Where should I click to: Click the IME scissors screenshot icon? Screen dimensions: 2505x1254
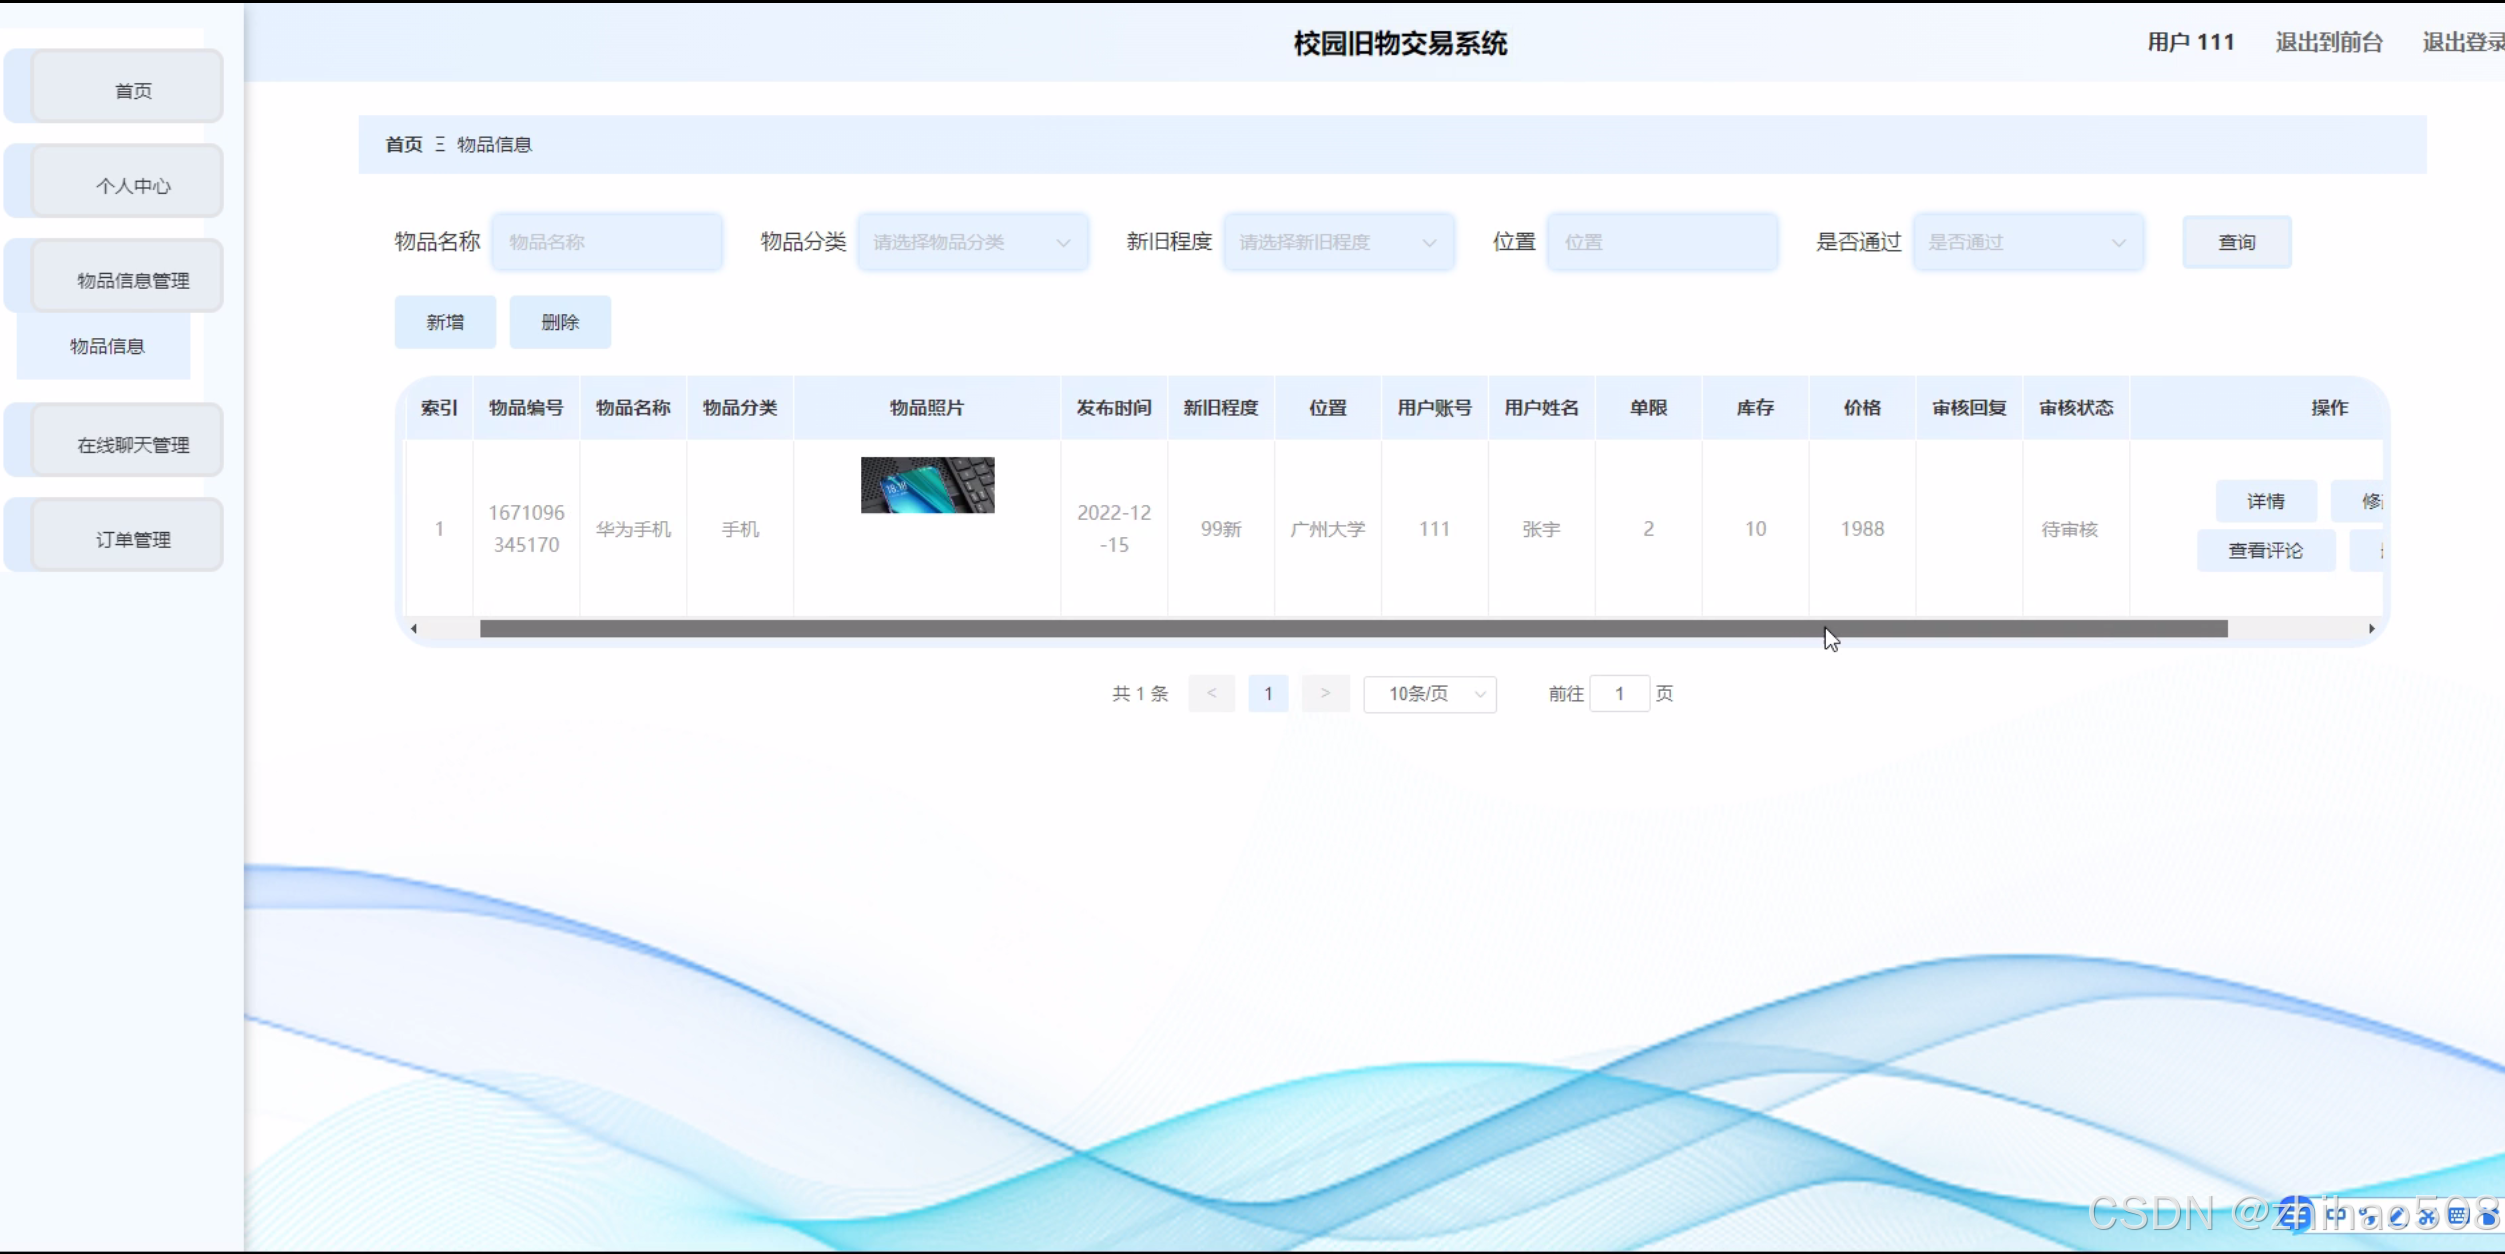click(2427, 1216)
